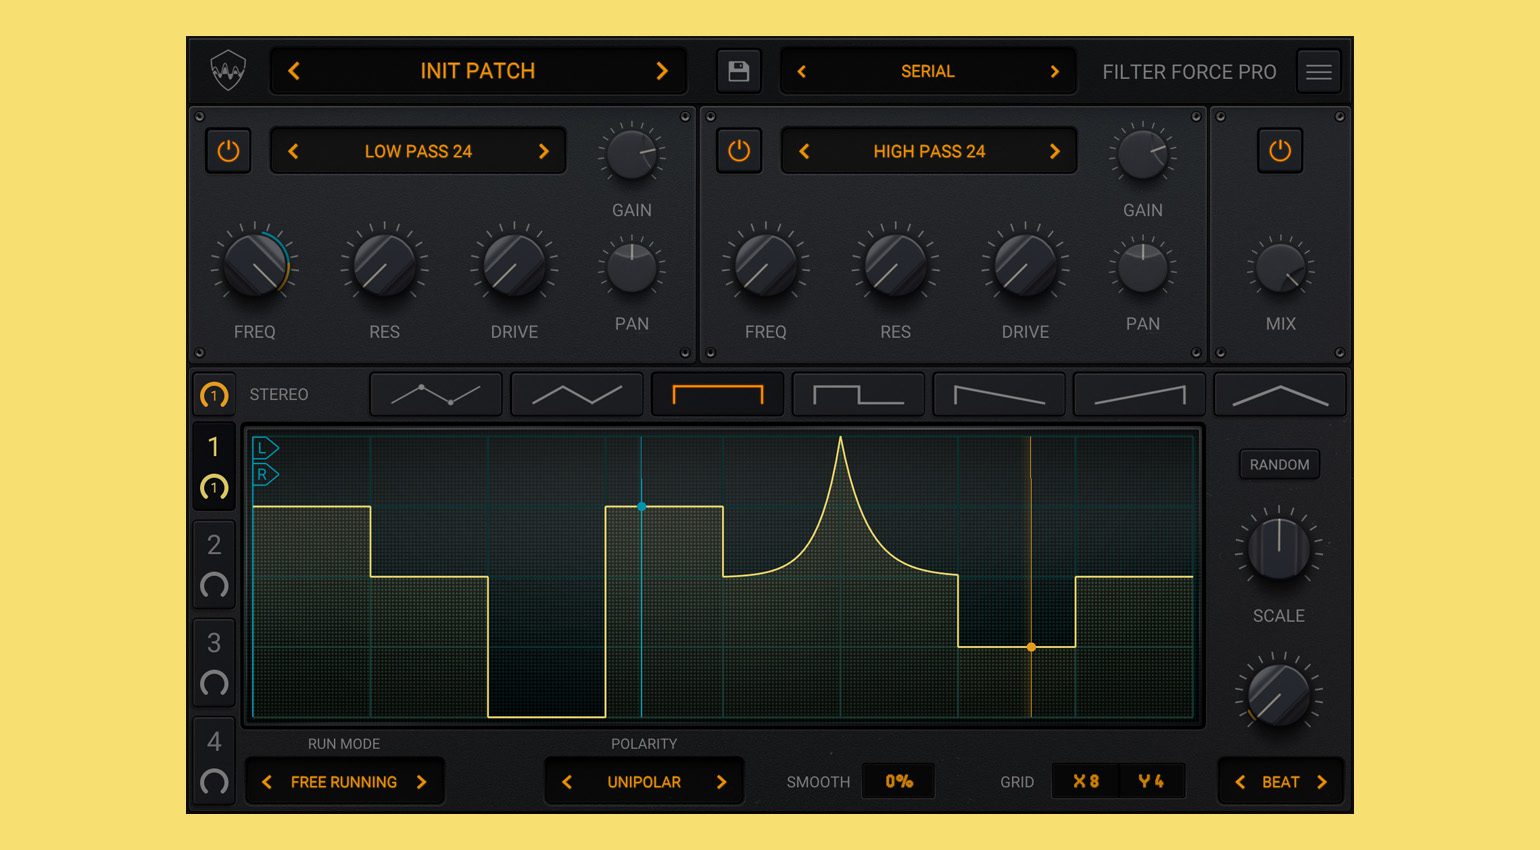Select the triangle wave LFO shape preset

[577, 394]
